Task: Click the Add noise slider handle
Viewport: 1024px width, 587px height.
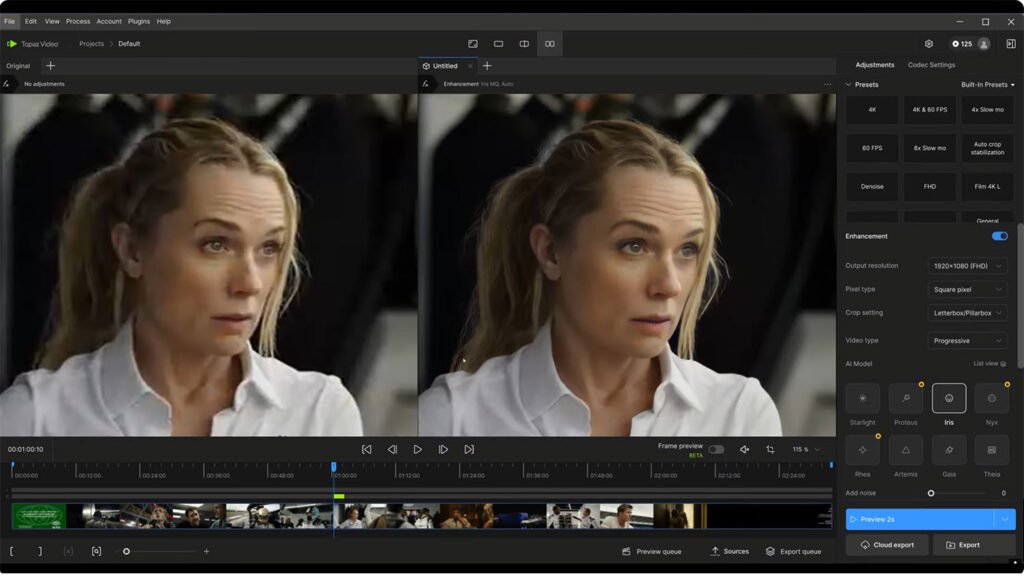Action: [x=931, y=493]
